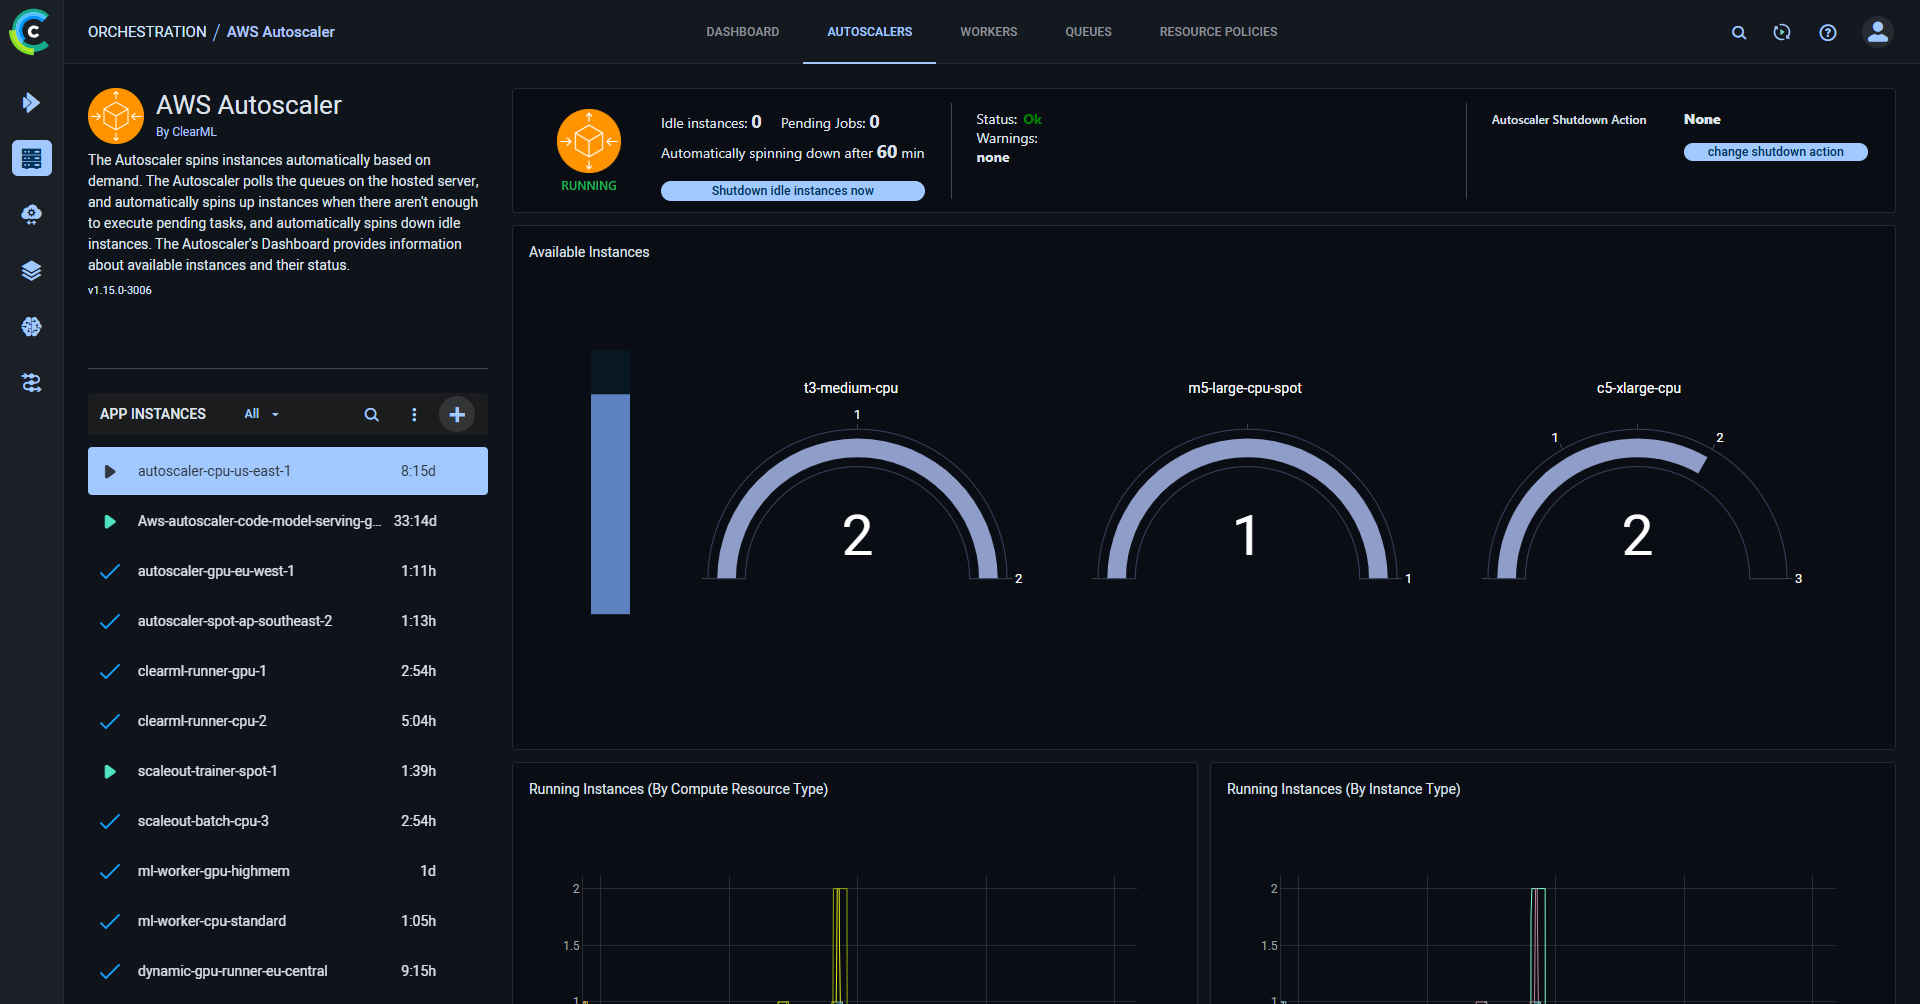Open the Orchestration server-rack sidebar icon
Image resolution: width=1920 pixels, height=1004 pixels.
[32, 158]
